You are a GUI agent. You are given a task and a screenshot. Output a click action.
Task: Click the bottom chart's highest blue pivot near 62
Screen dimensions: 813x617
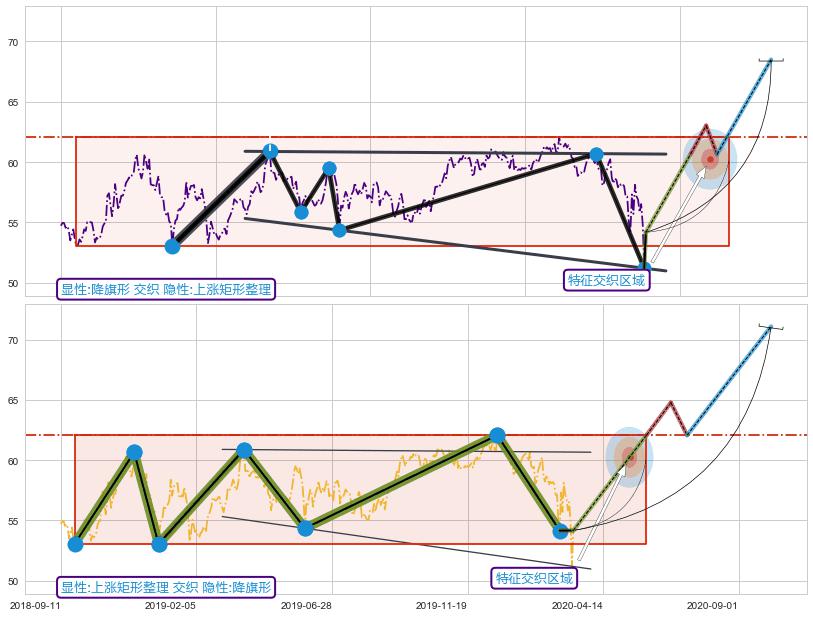coord(497,435)
